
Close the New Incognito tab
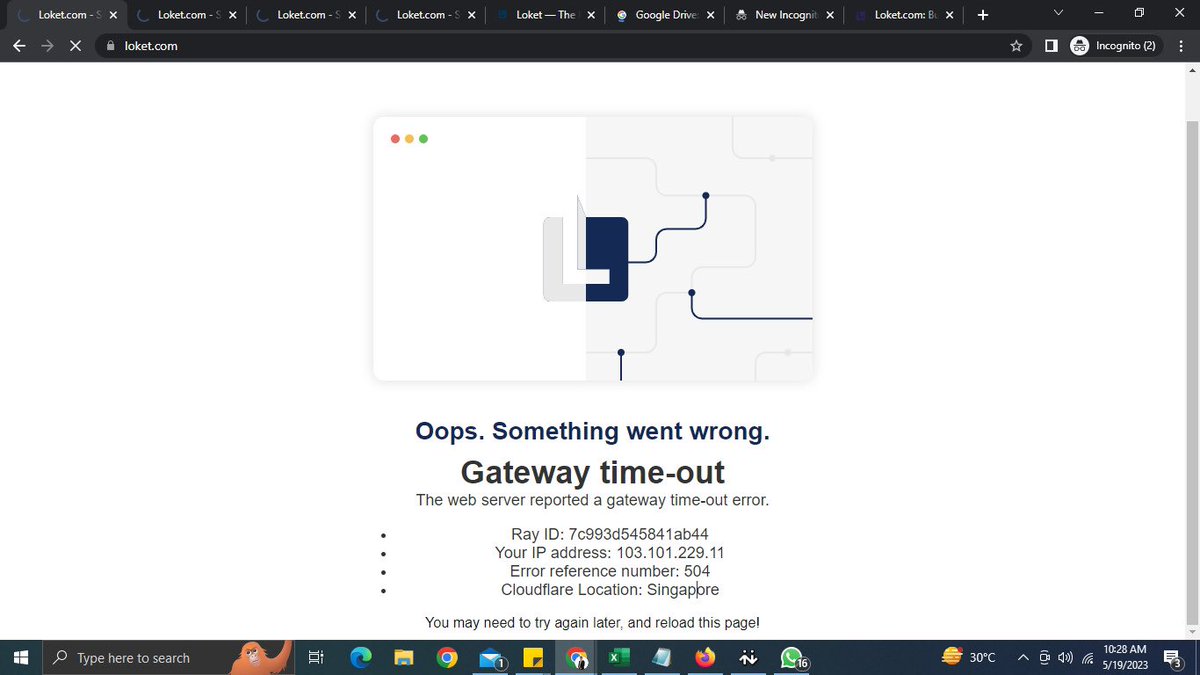pyautogui.click(x=830, y=15)
